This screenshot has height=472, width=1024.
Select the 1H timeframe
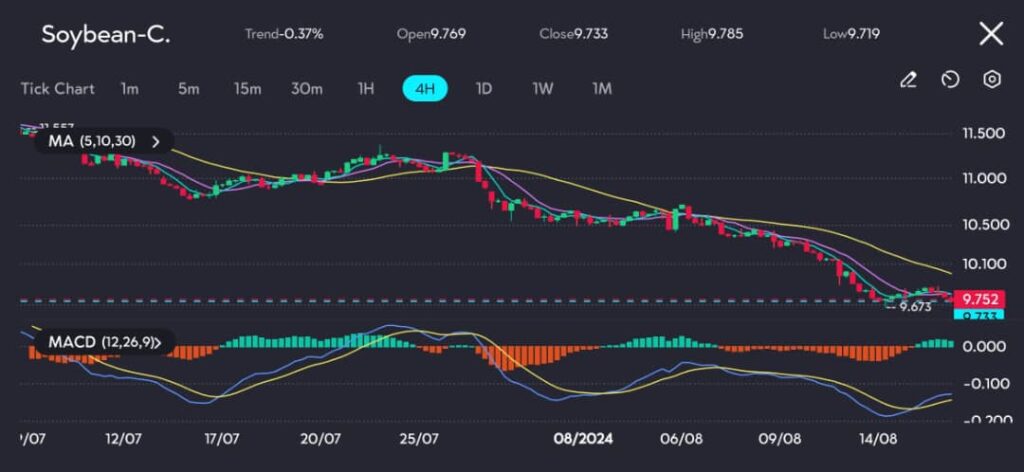pyautogui.click(x=366, y=89)
